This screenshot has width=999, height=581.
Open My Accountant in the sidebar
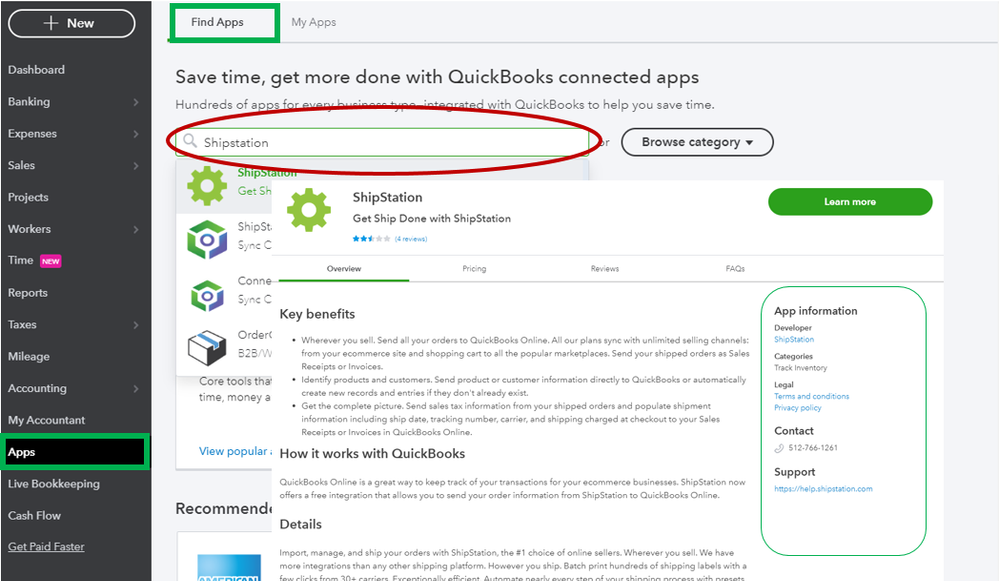click(x=47, y=420)
